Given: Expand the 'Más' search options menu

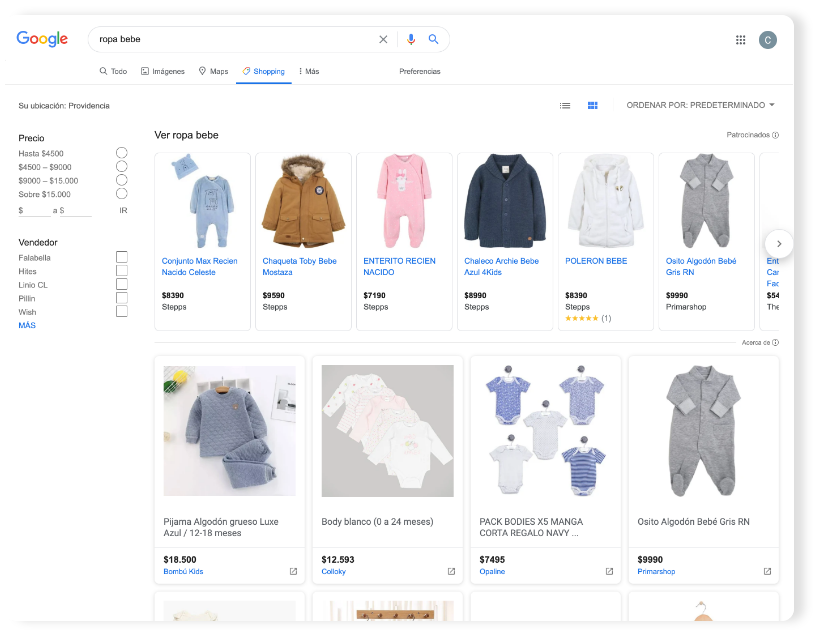Looking at the screenshot, I should click(x=308, y=72).
